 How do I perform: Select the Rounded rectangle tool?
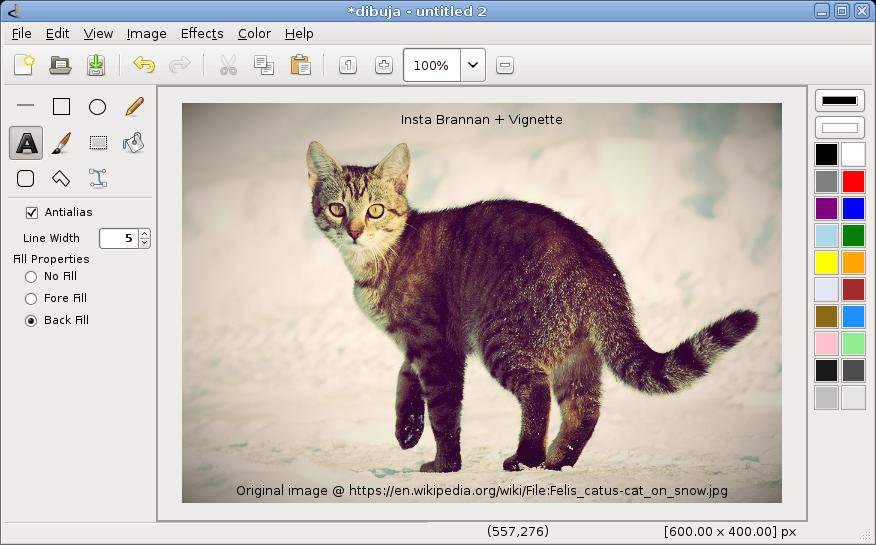[26, 179]
